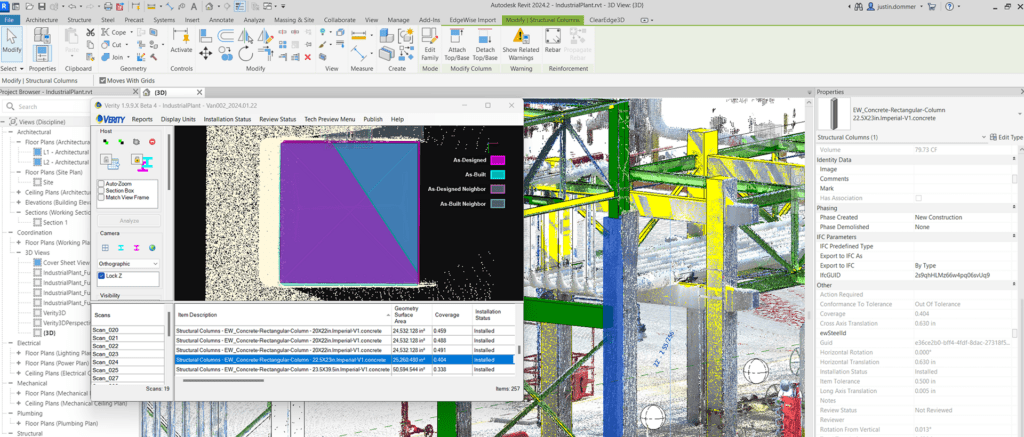
Task: Toggle the Lock Z checkbox
Action: pyautogui.click(x=101, y=276)
